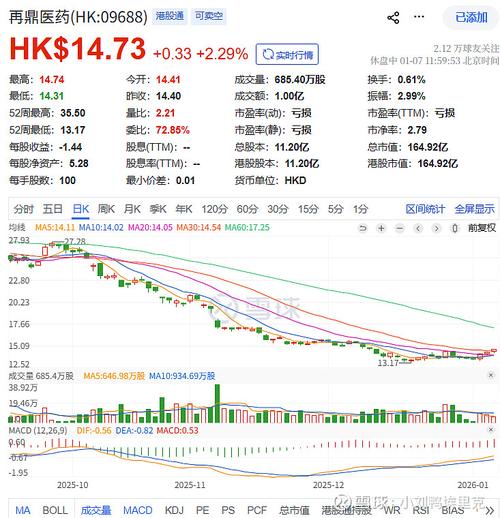Close the MACD indicator panel
Viewport: 500px width, 518px height.
pos(491,430)
